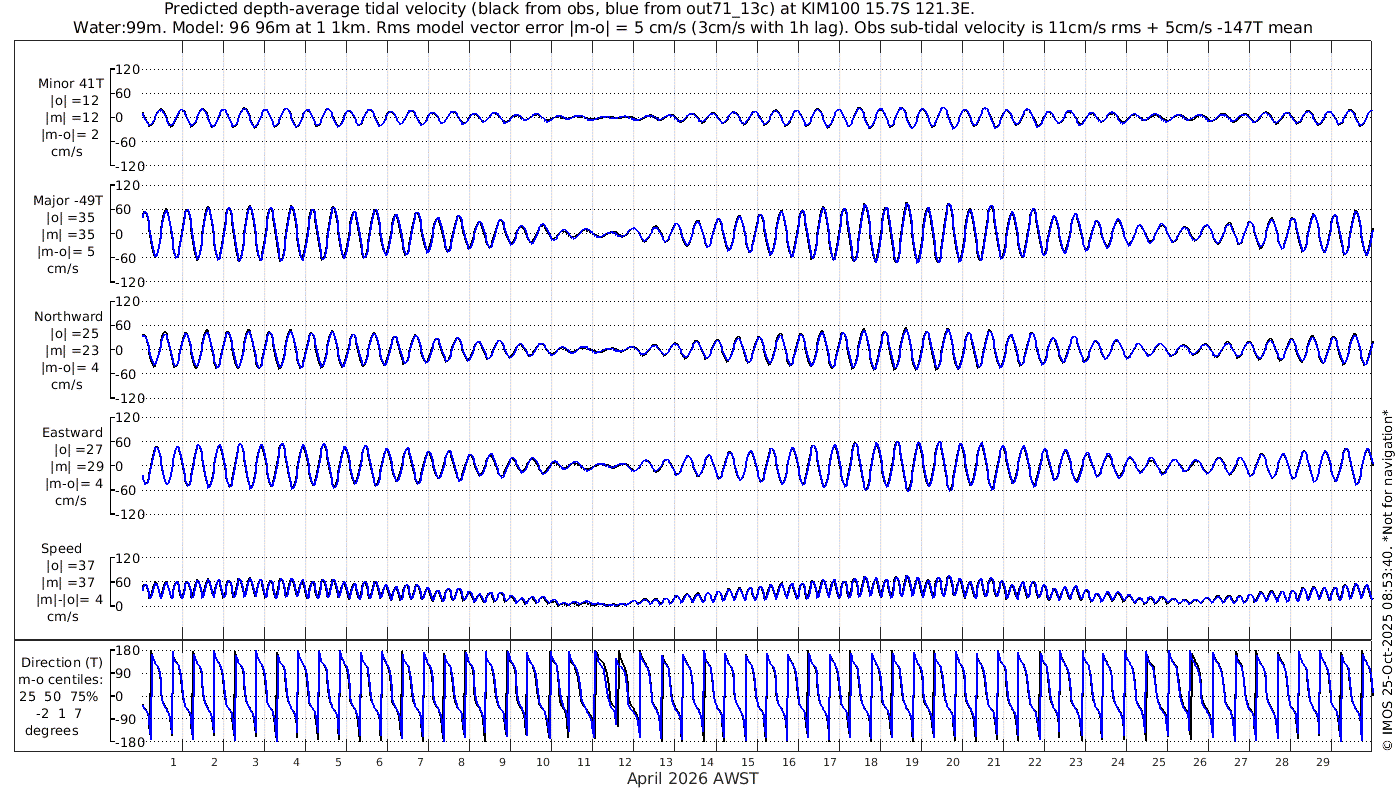Screen dimensions: 1400x800
Task: Click the 180 tick of Direction axis
Action: 127,650
